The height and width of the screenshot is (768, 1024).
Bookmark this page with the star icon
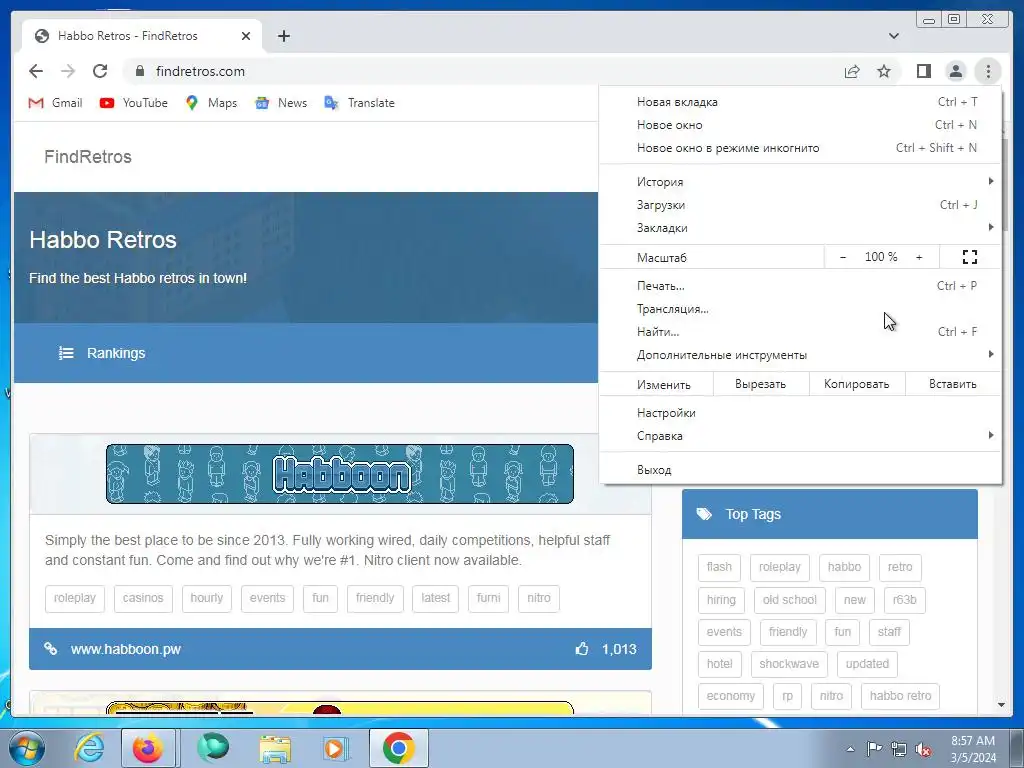point(884,71)
